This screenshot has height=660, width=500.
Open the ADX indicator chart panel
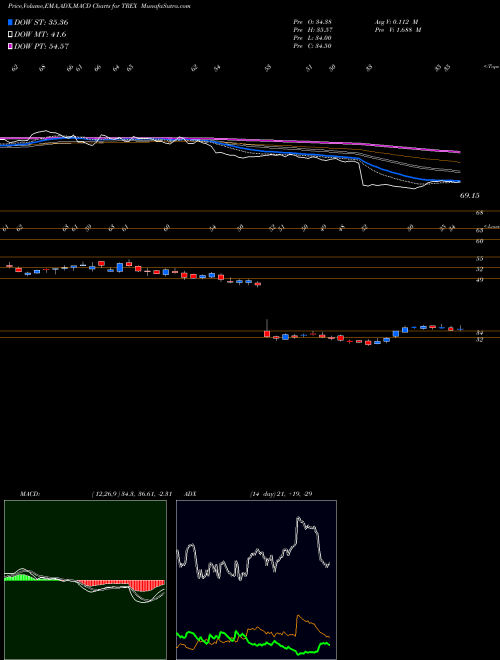coord(256,580)
